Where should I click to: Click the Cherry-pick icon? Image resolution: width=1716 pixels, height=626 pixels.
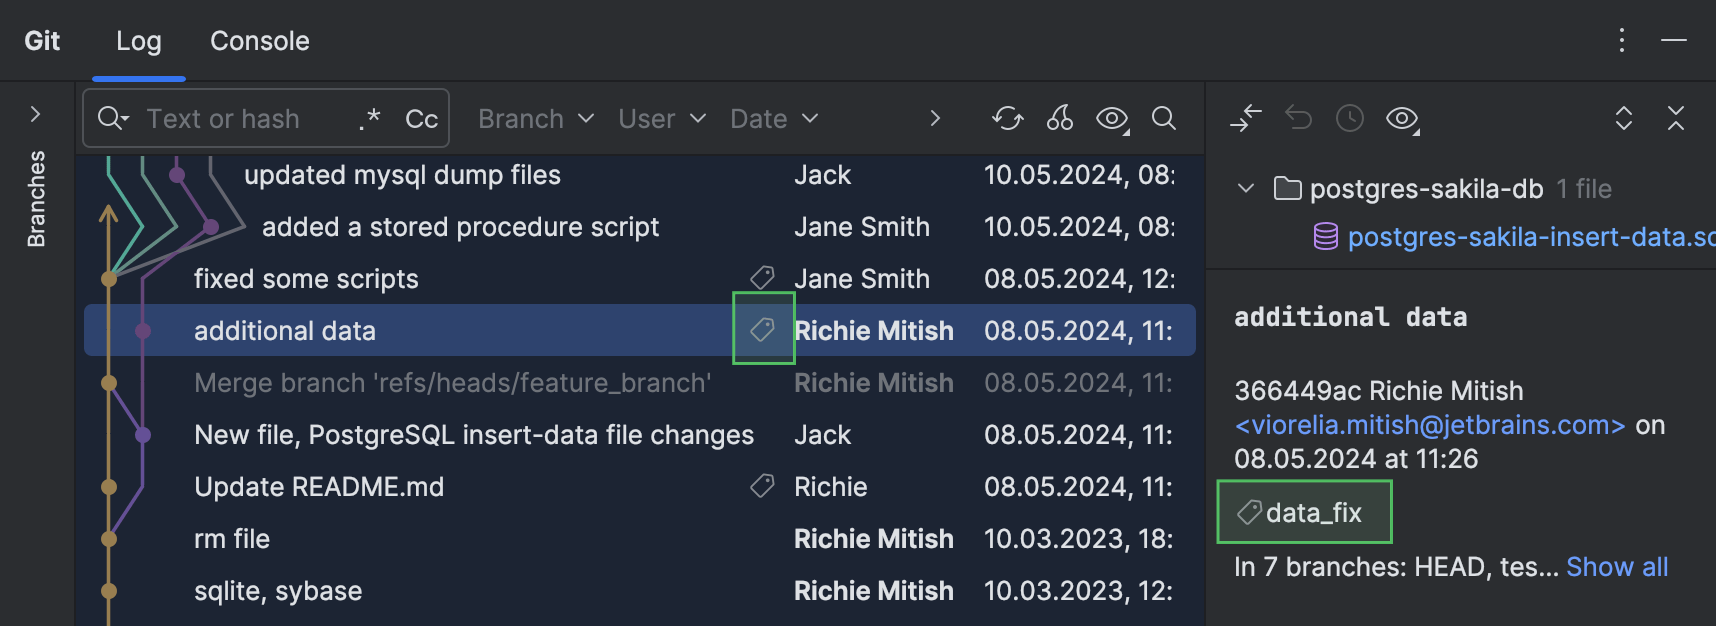[x=1060, y=118]
